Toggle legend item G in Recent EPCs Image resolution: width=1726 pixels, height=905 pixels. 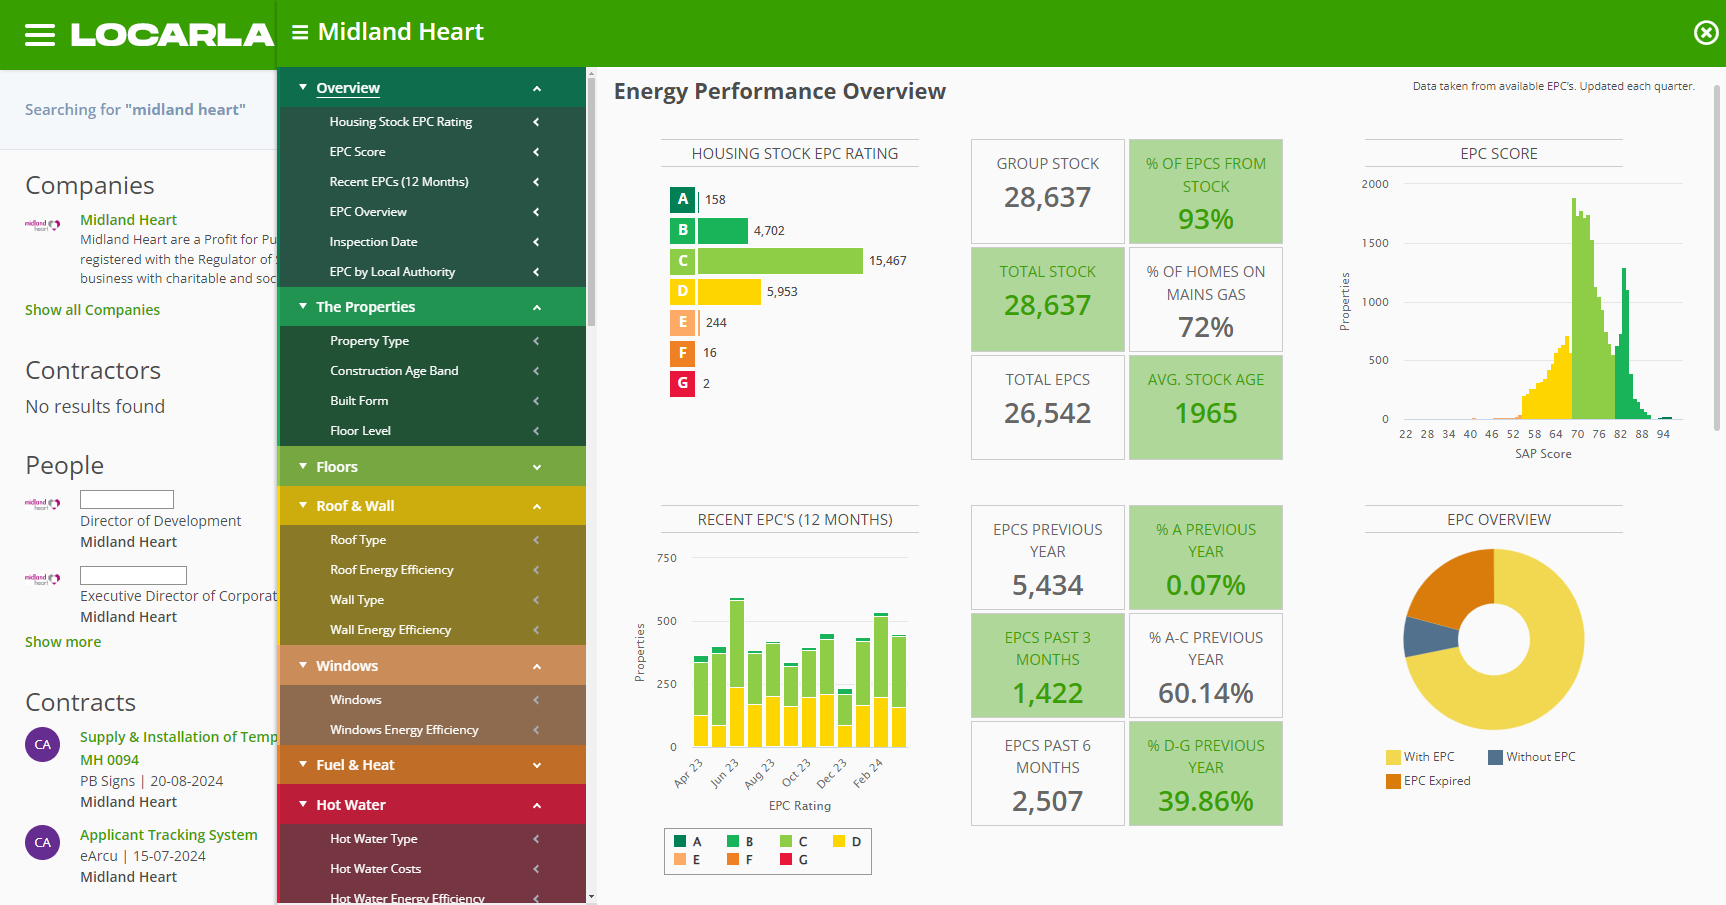point(793,860)
